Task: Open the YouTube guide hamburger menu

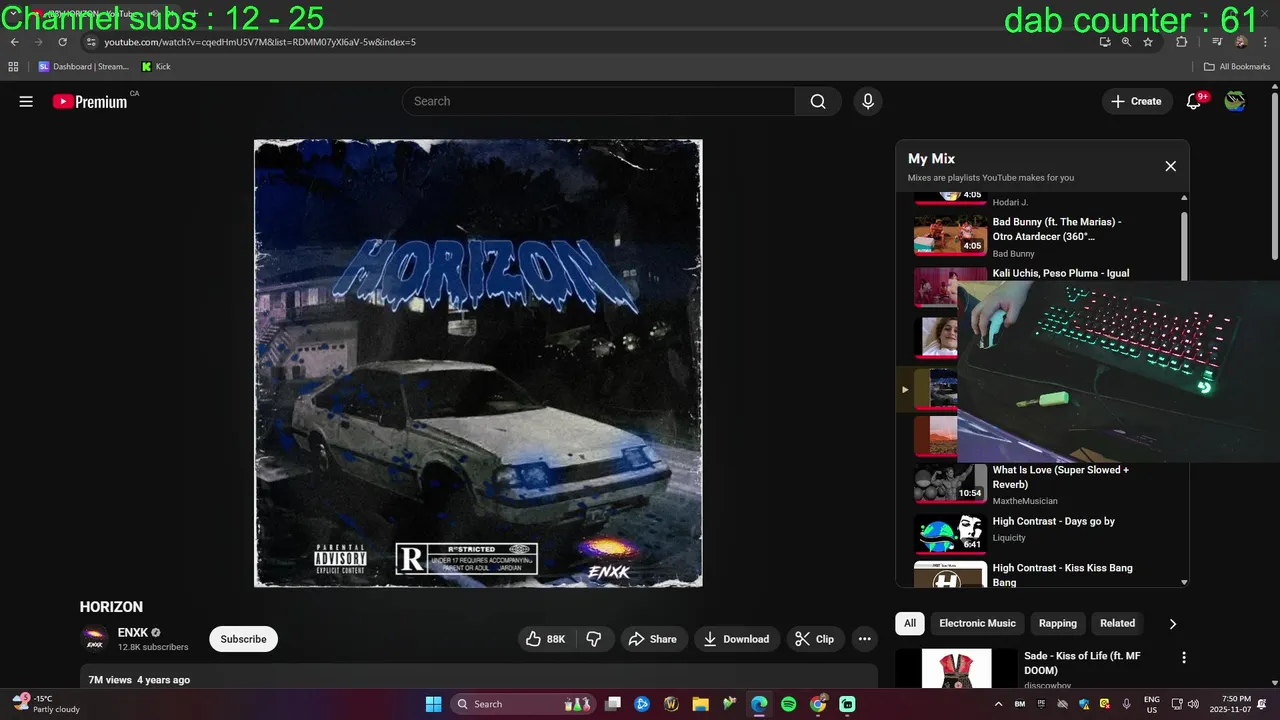Action: [26, 101]
